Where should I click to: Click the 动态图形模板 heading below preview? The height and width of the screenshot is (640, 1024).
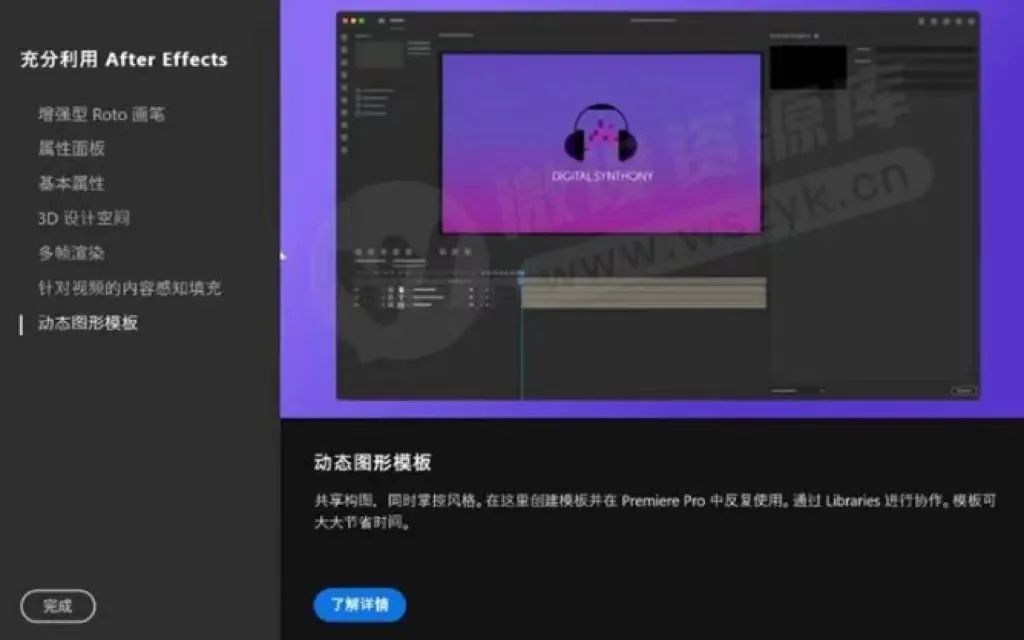coord(372,462)
